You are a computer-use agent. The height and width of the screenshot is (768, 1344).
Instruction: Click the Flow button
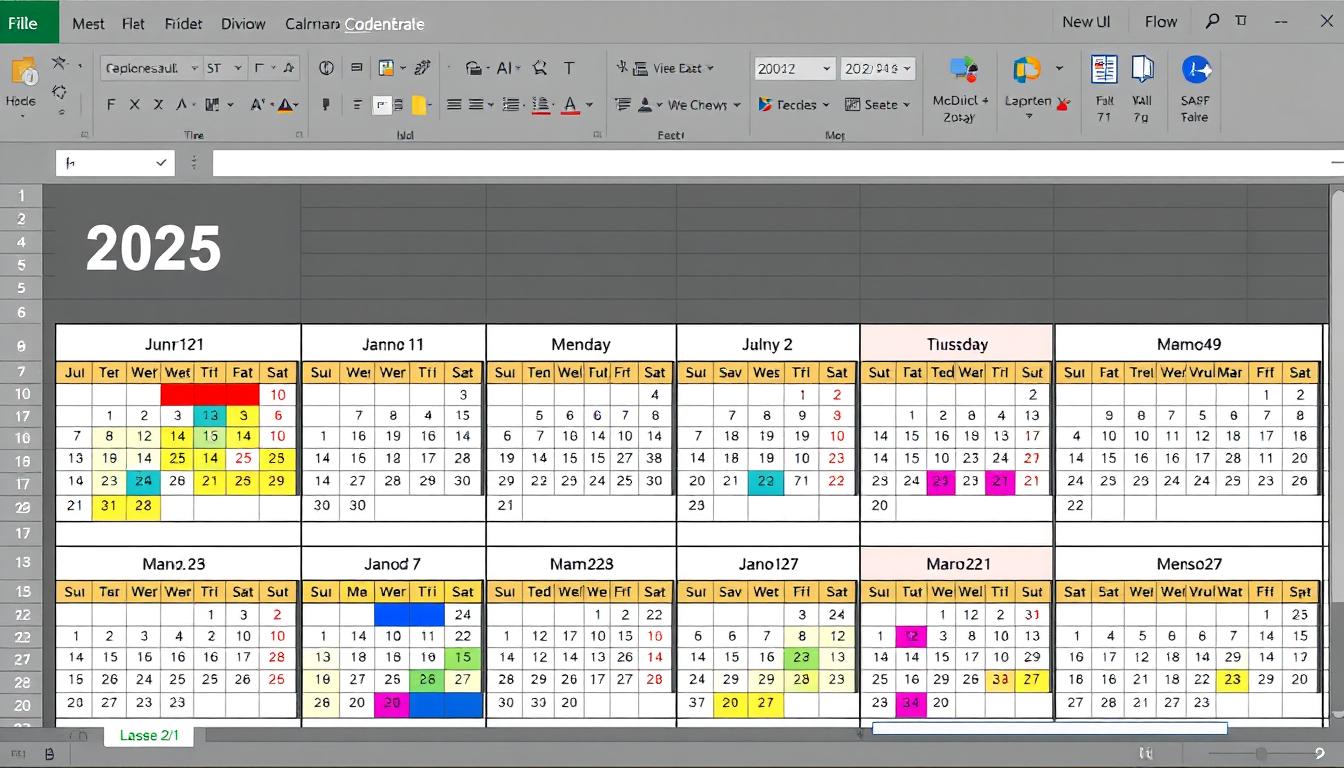(1160, 22)
